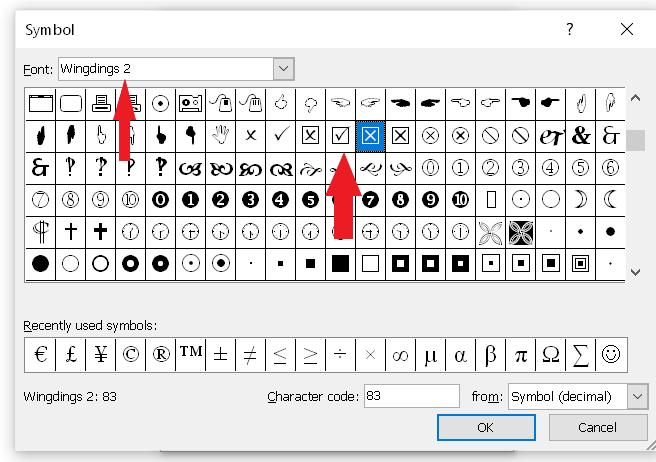Select the yen sign recent symbol
The height and width of the screenshot is (462, 656).
click(100, 354)
